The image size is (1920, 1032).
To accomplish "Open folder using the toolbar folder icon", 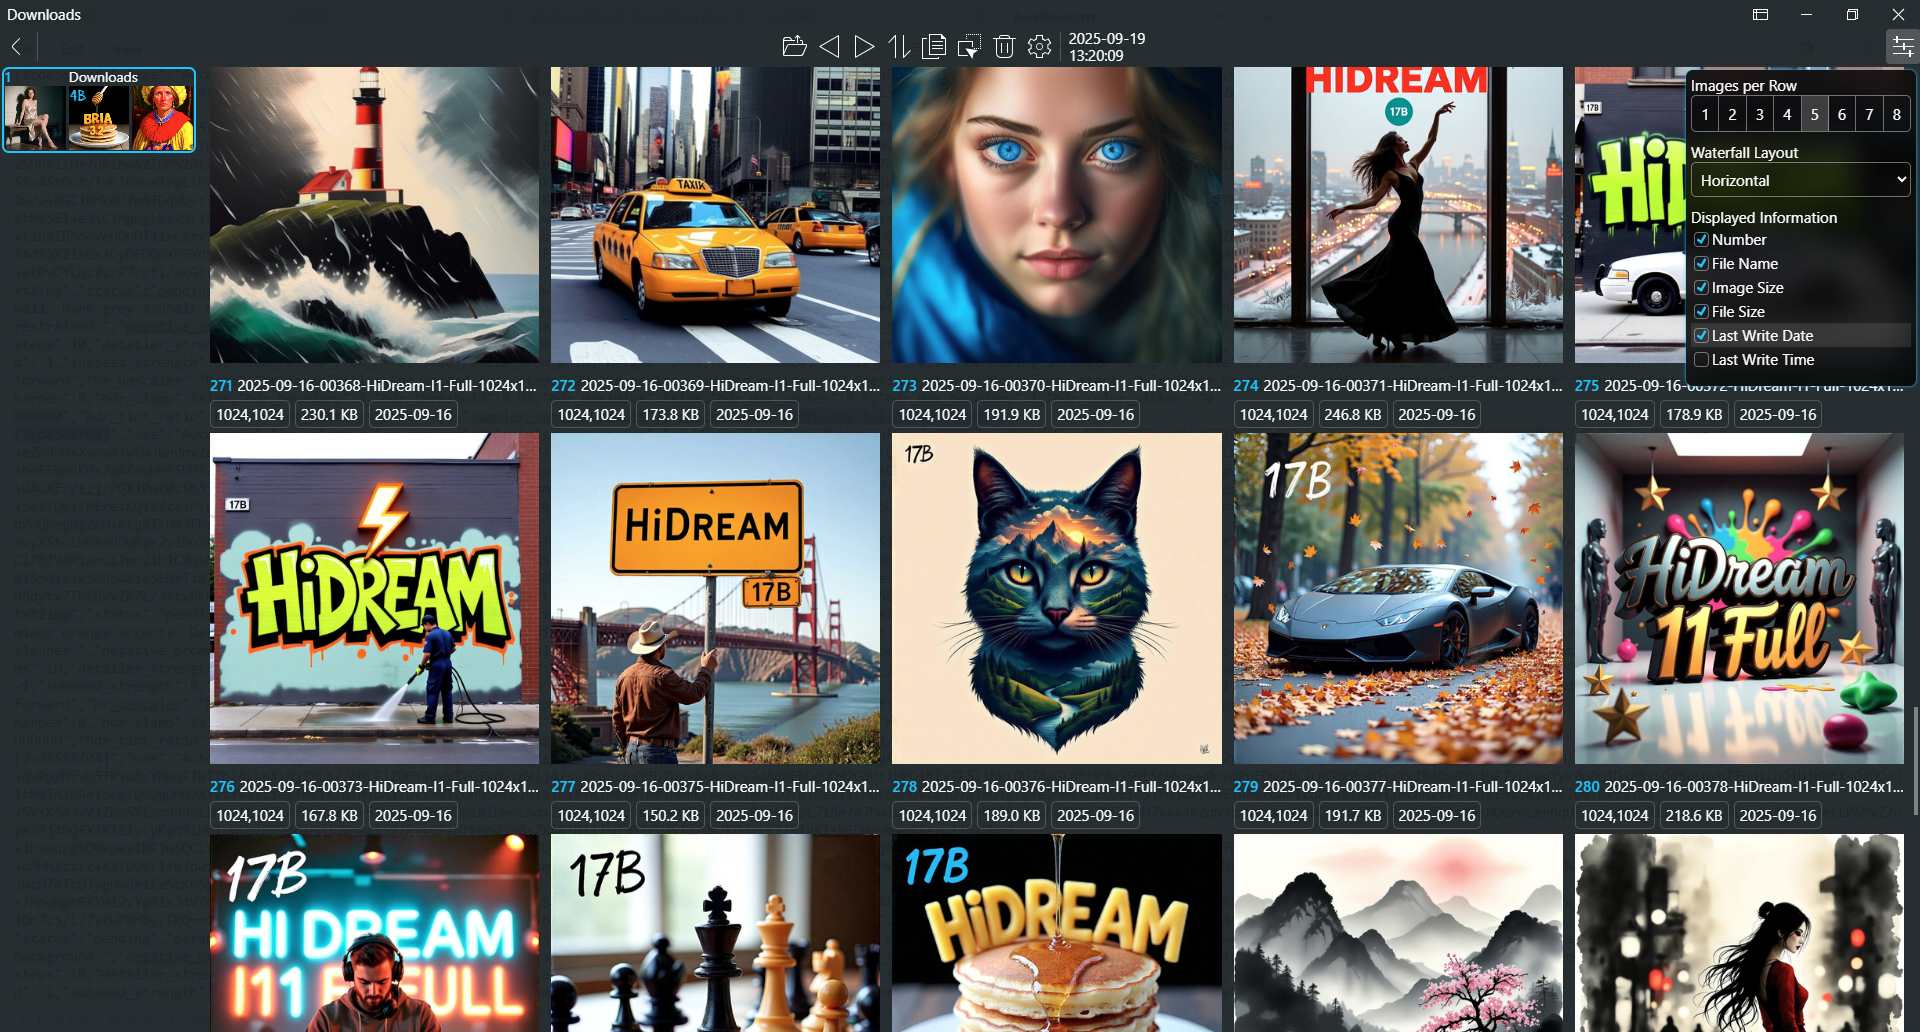I will click(794, 46).
